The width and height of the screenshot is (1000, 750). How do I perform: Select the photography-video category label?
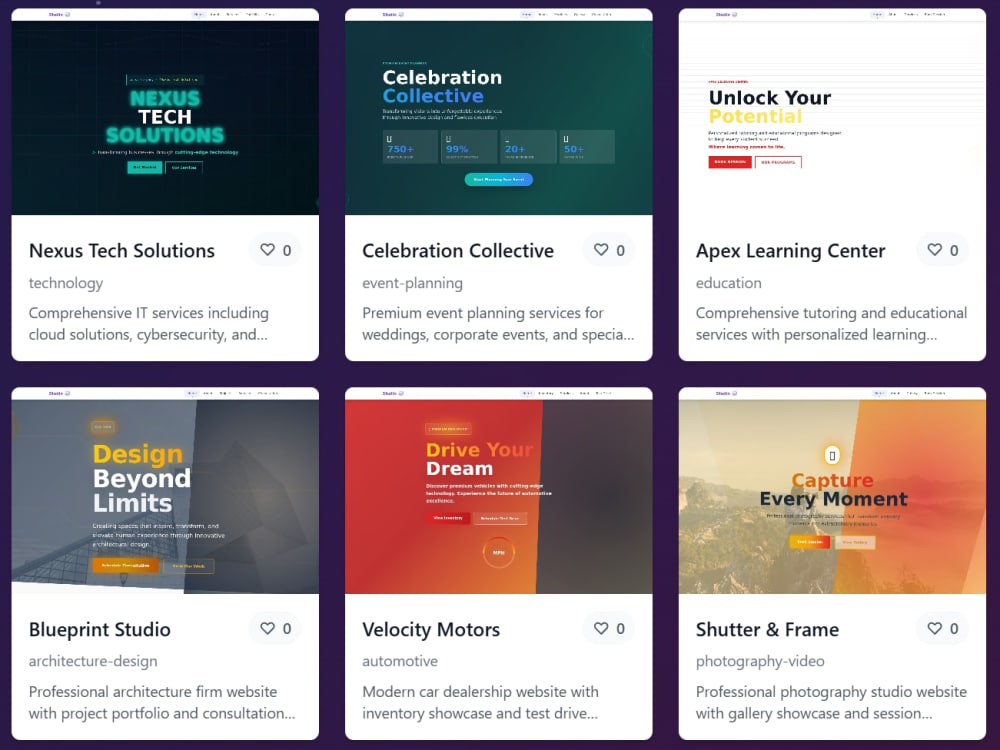tap(760, 661)
